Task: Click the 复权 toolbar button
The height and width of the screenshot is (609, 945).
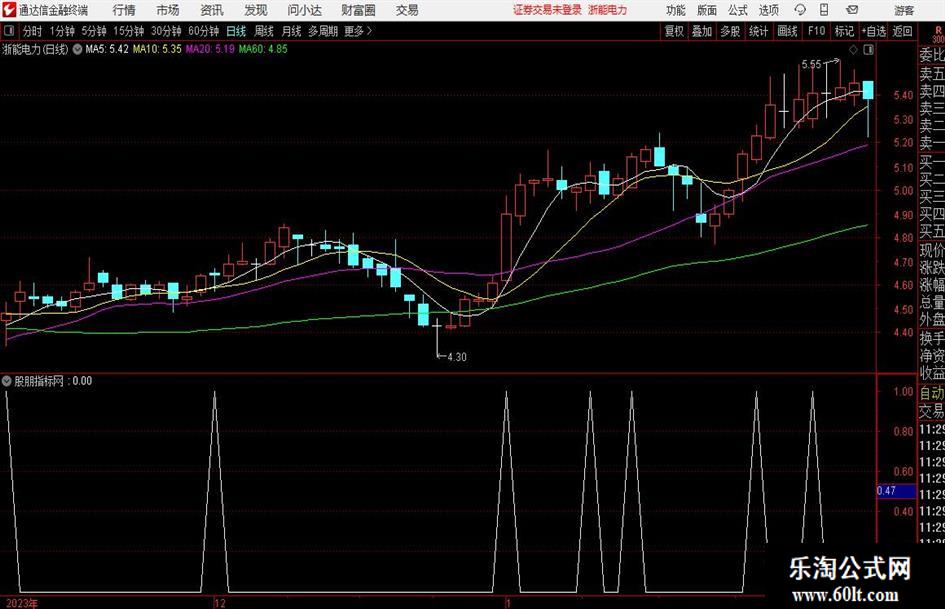Action: (x=674, y=31)
